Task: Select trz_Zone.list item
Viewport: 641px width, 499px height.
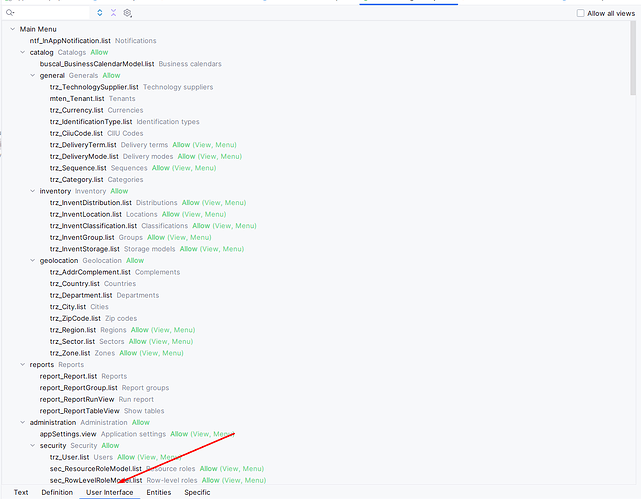Action: pos(70,353)
